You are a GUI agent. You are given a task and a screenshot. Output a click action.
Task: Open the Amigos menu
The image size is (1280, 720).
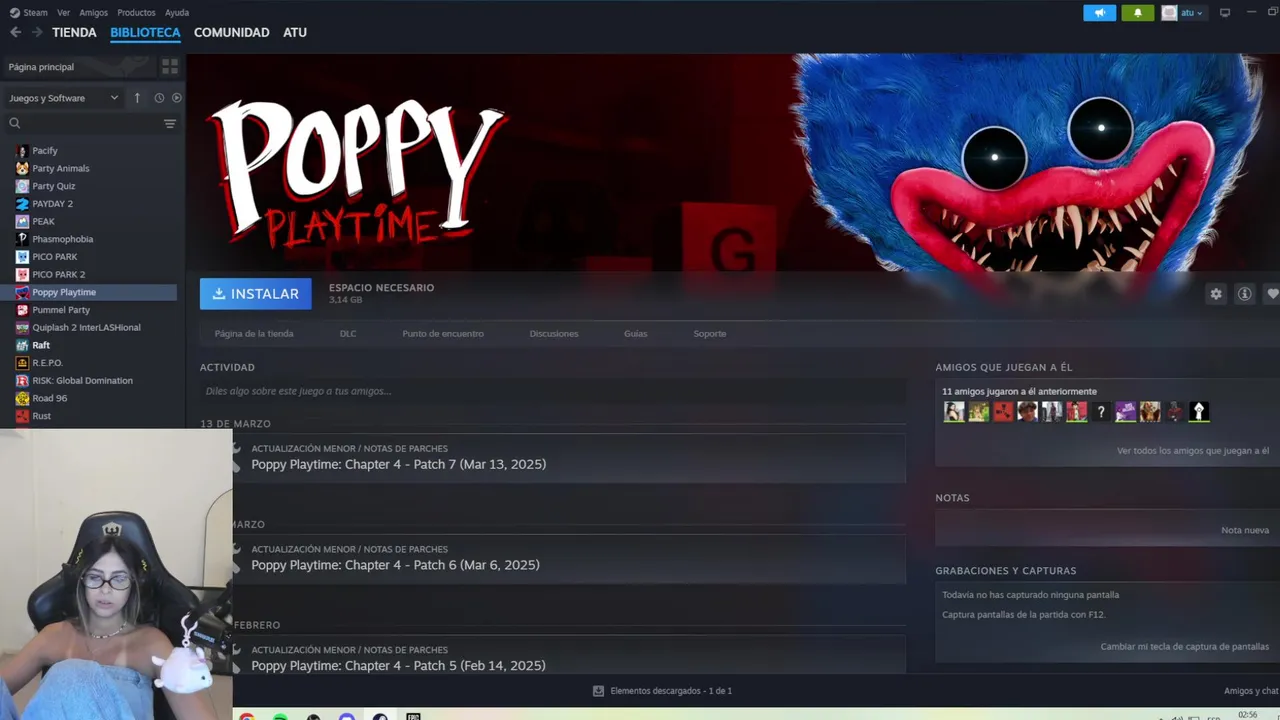93,13
